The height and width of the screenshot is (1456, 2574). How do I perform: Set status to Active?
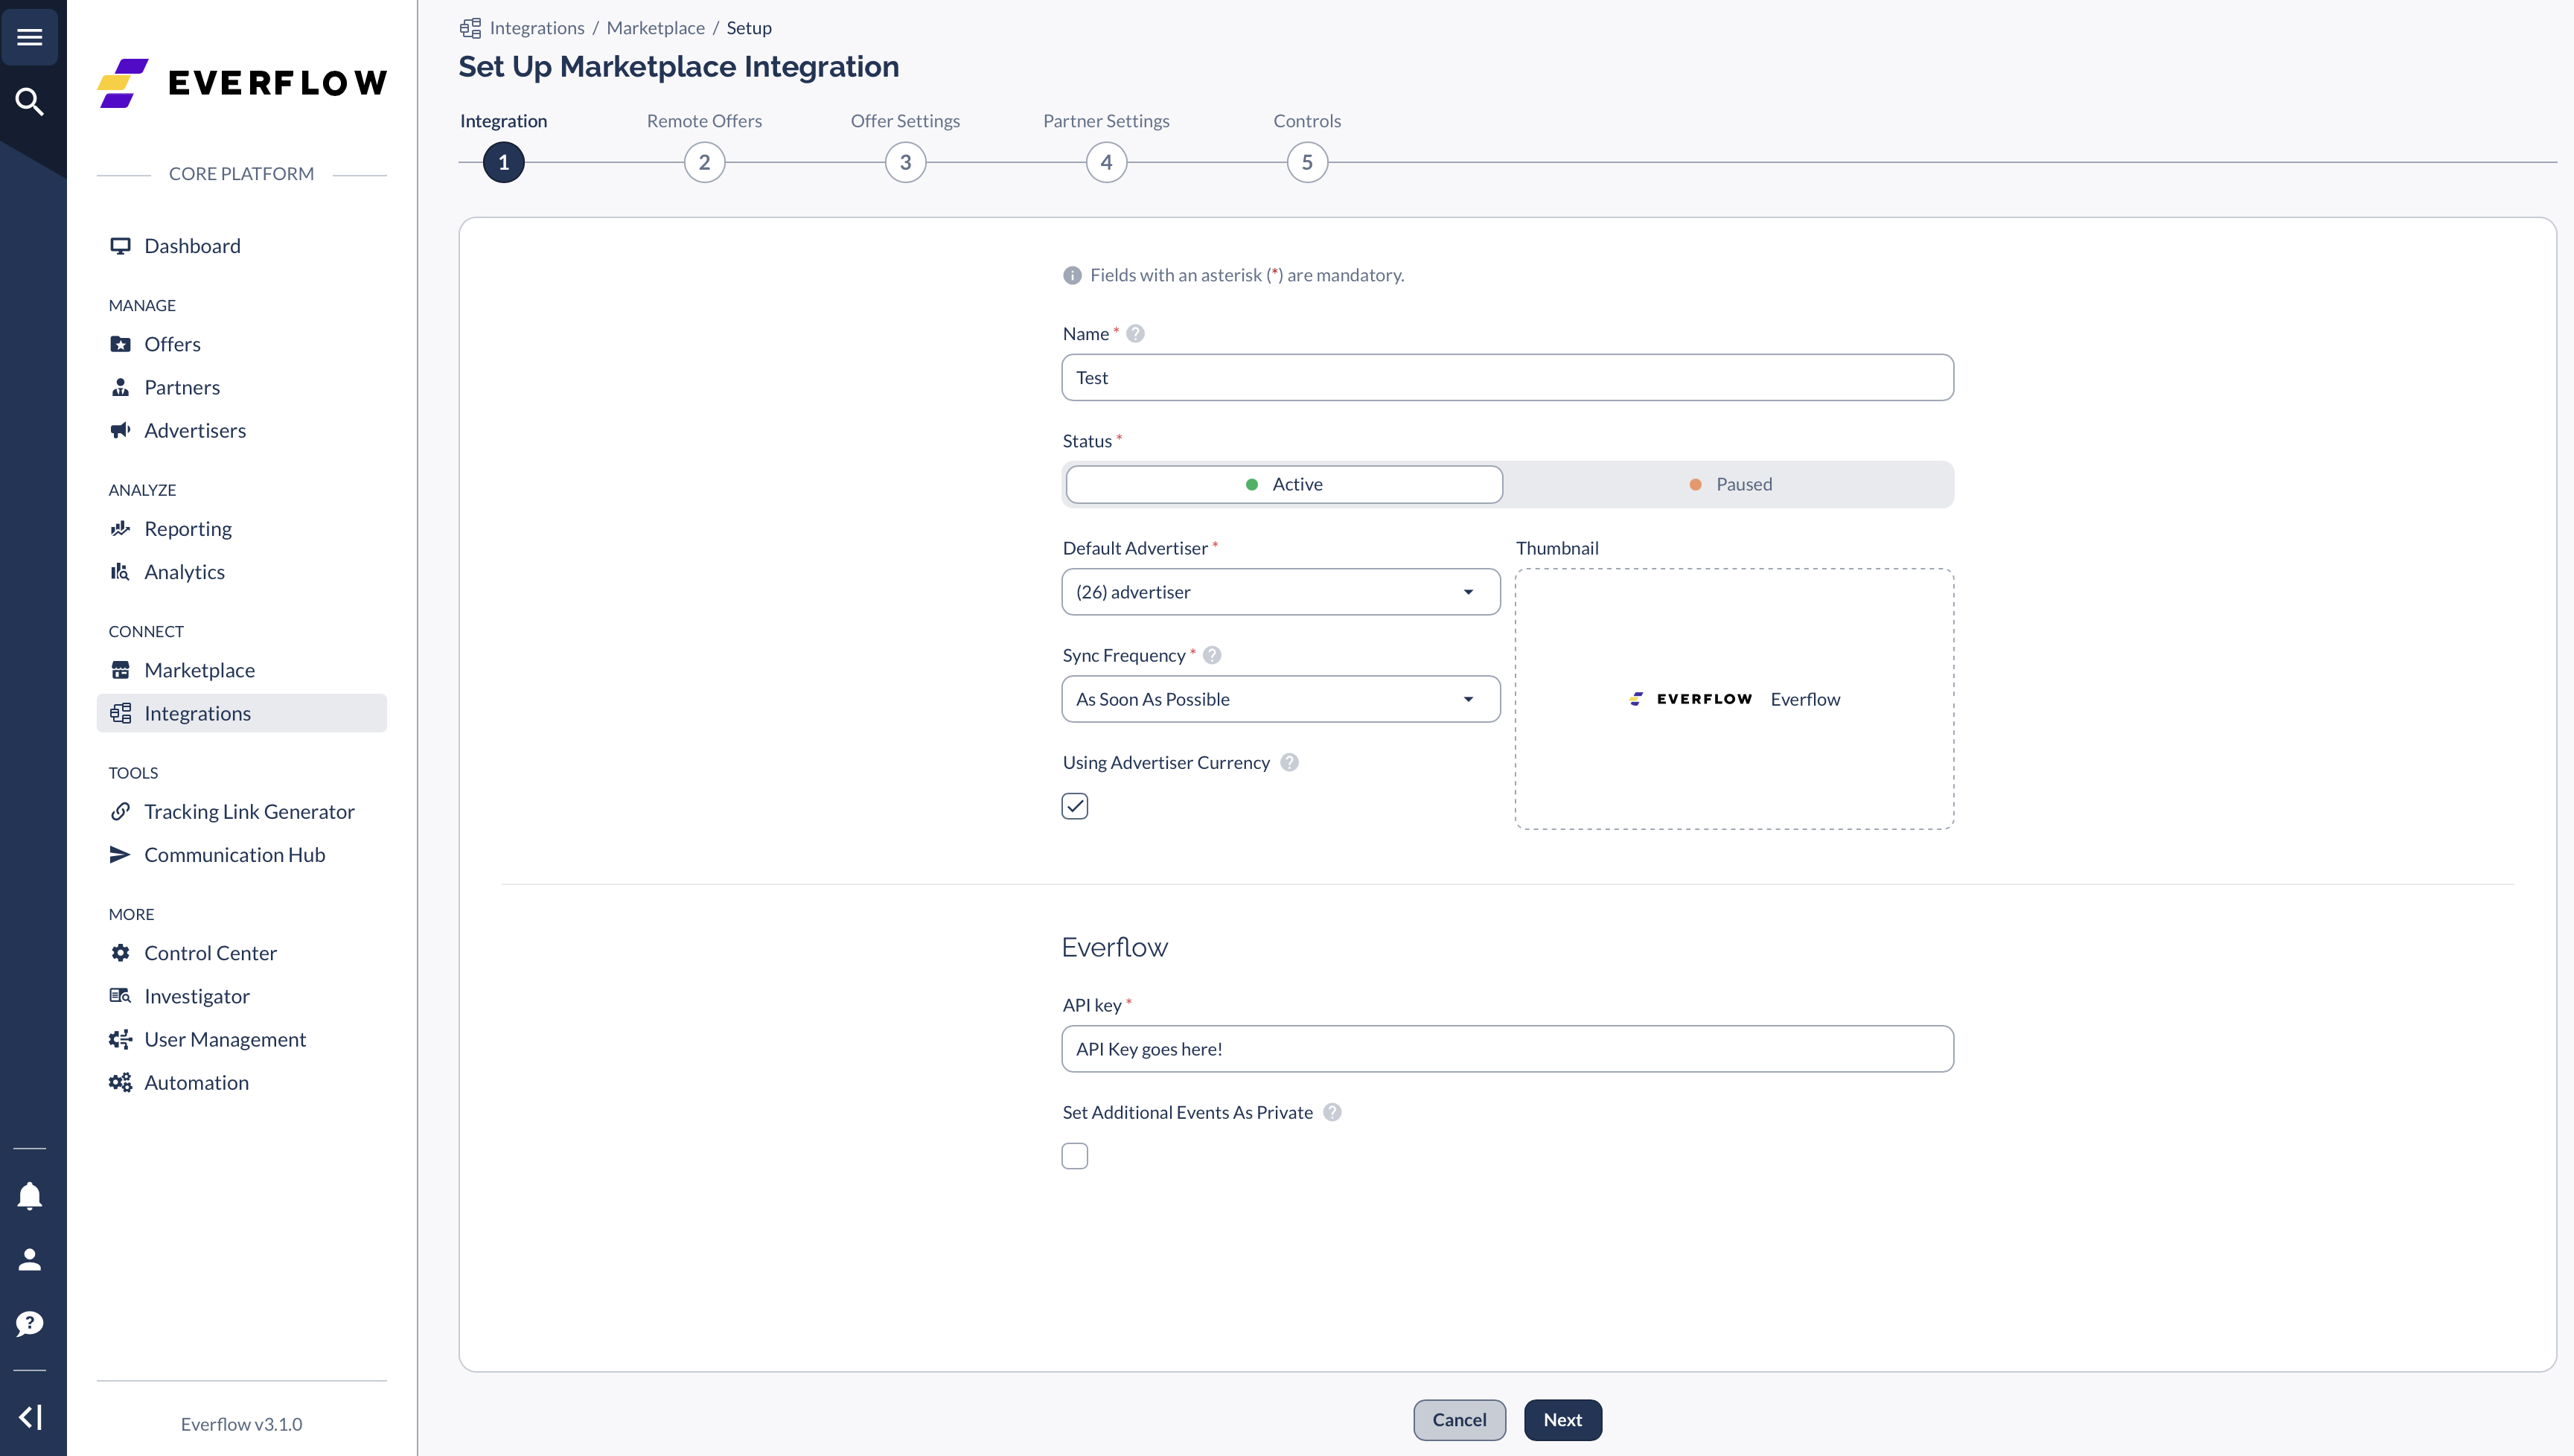(x=1284, y=484)
